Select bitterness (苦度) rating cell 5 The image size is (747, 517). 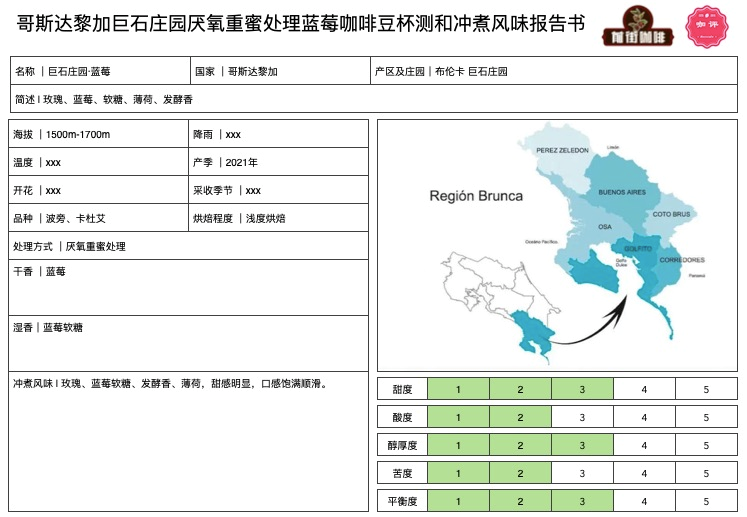(x=706, y=473)
